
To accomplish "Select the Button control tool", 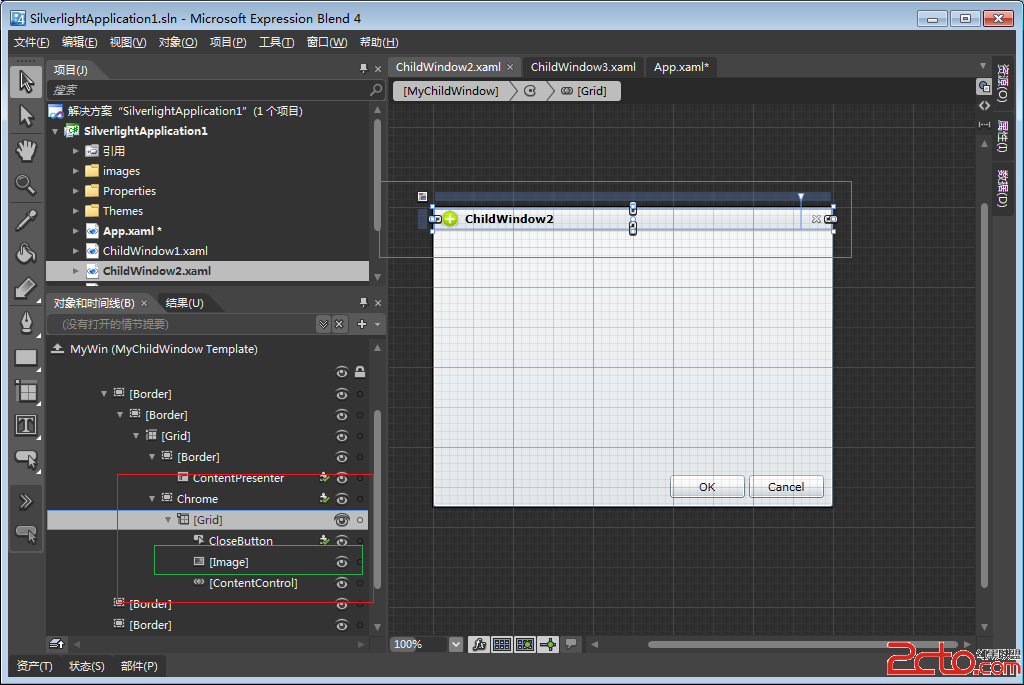I will point(26,460).
